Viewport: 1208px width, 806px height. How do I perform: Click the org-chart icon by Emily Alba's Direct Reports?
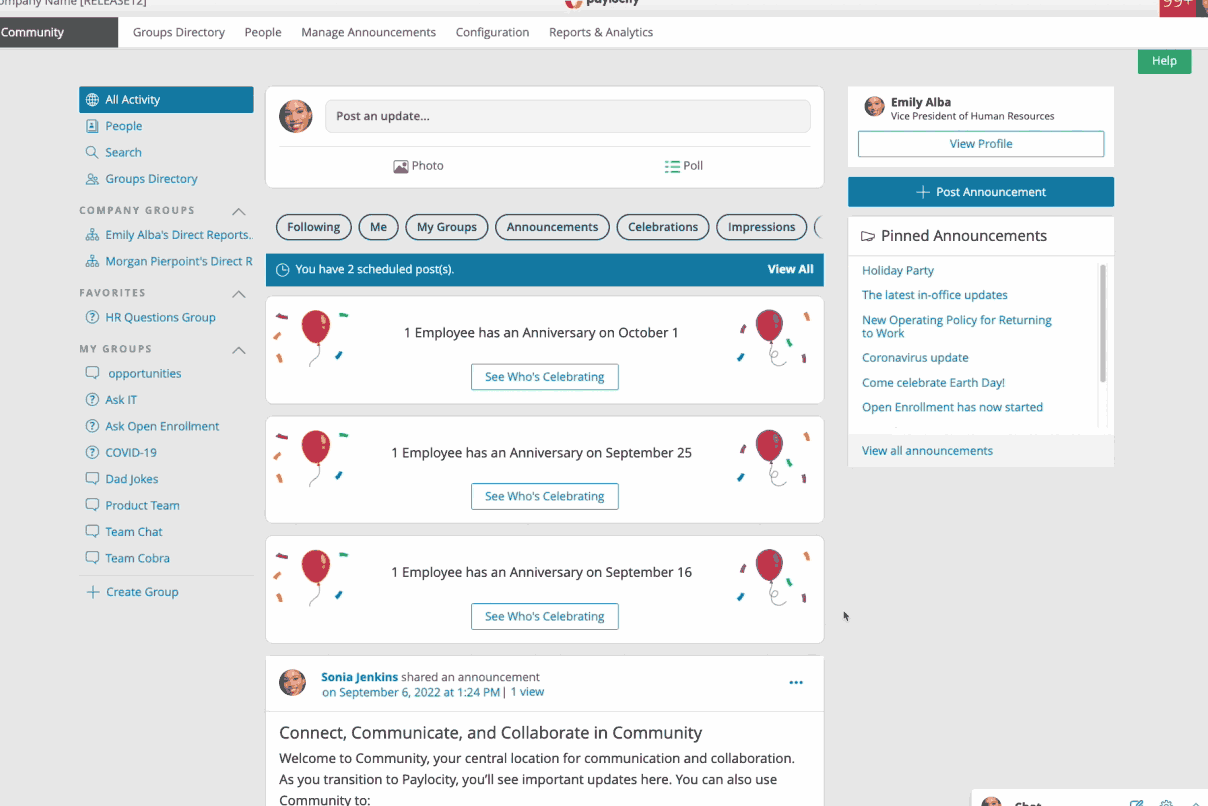click(92, 235)
